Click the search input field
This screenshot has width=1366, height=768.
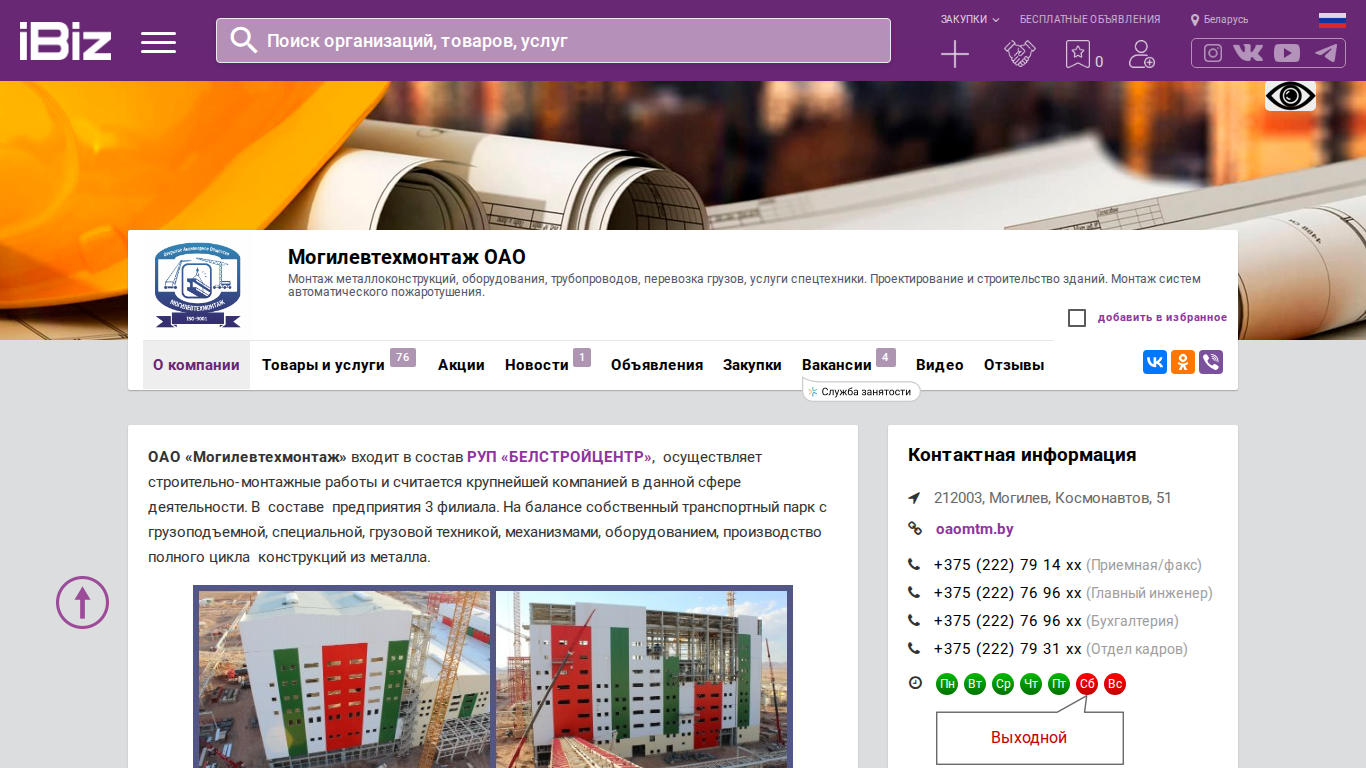pos(553,41)
